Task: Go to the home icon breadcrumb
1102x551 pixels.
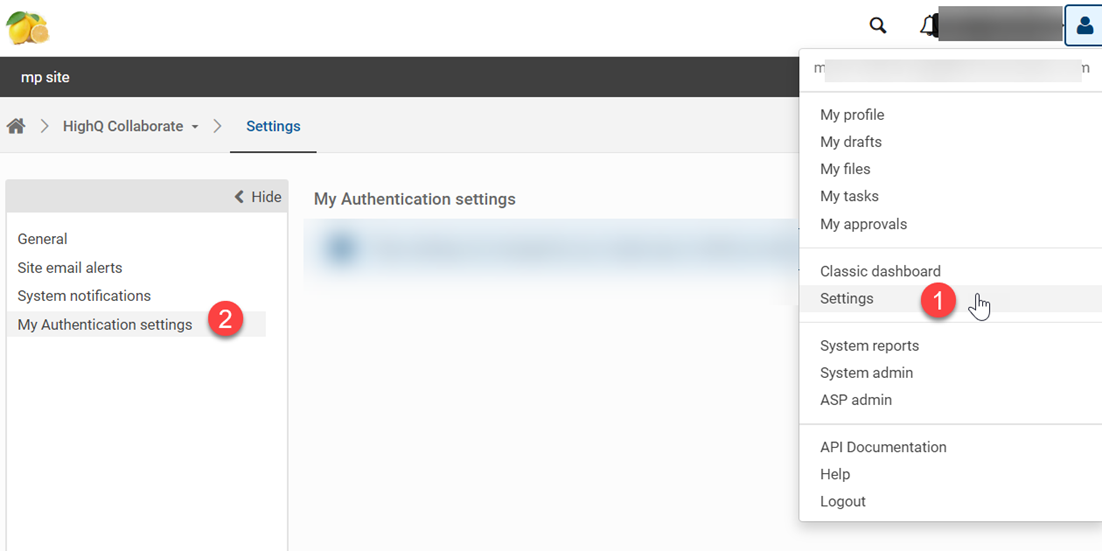Action: click(16, 126)
